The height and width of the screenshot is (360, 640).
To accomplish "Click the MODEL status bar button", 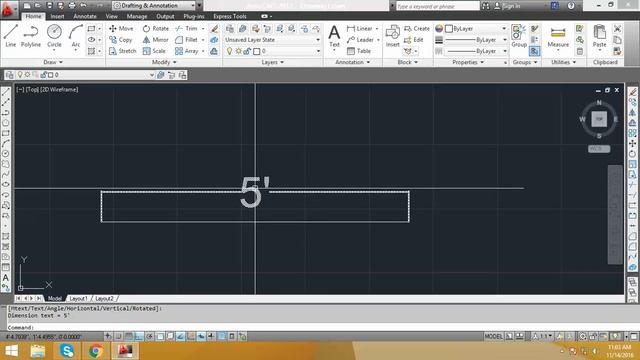I will (x=493, y=336).
